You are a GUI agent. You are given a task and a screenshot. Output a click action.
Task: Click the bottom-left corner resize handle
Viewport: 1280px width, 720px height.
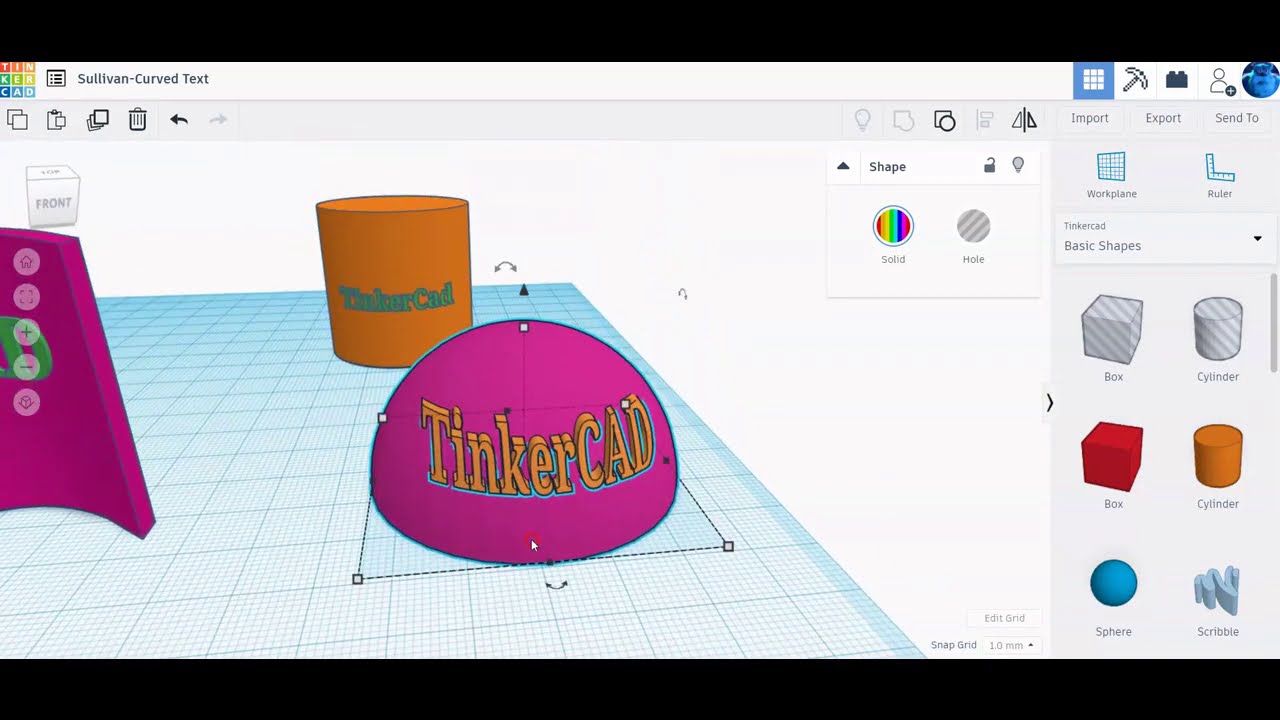click(358, 579)
